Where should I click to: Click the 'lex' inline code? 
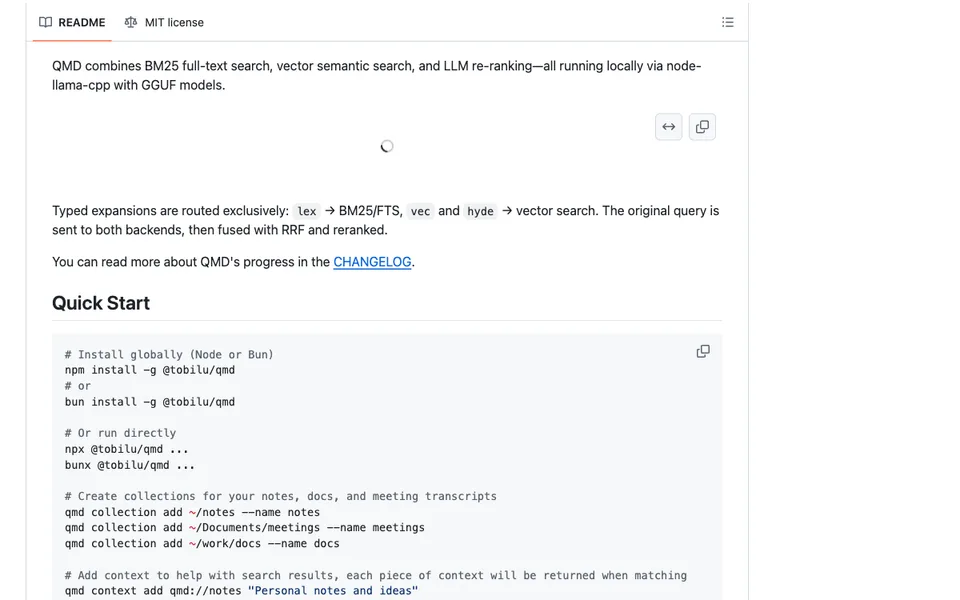307,211
